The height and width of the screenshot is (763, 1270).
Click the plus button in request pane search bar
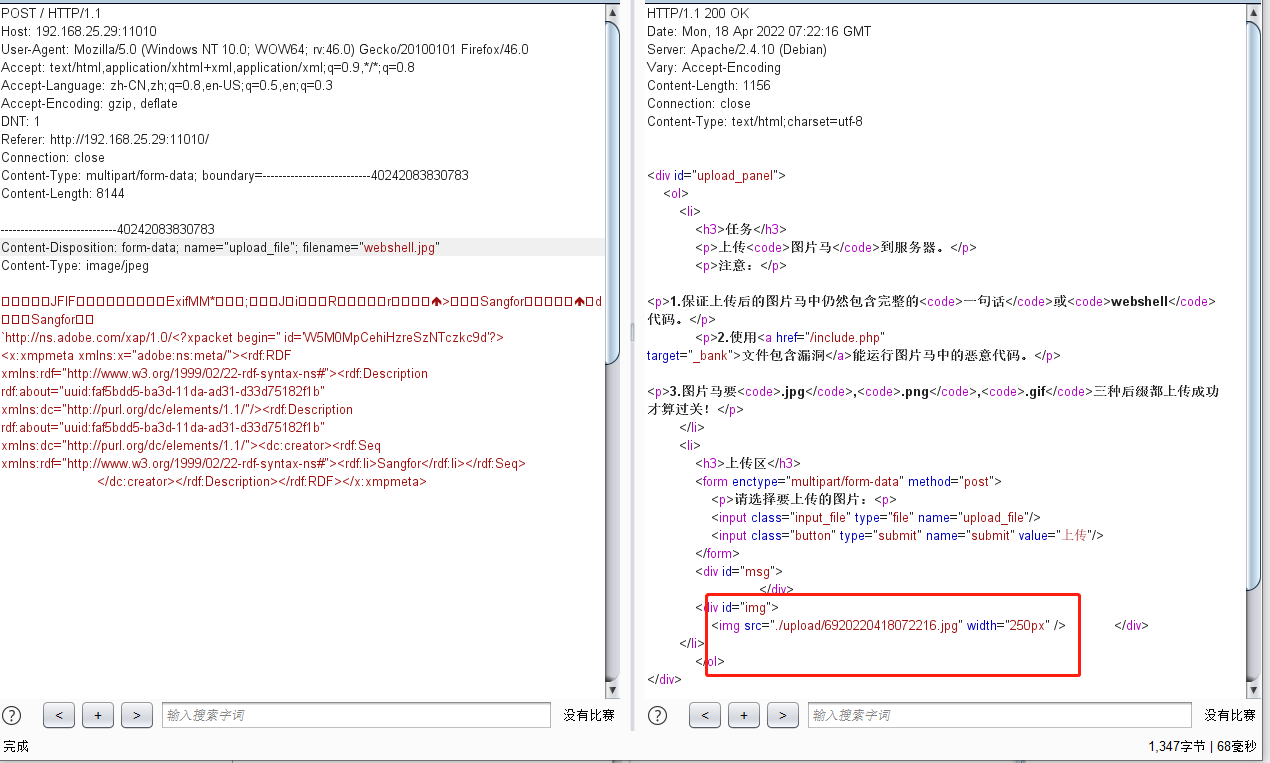(98, 715)
